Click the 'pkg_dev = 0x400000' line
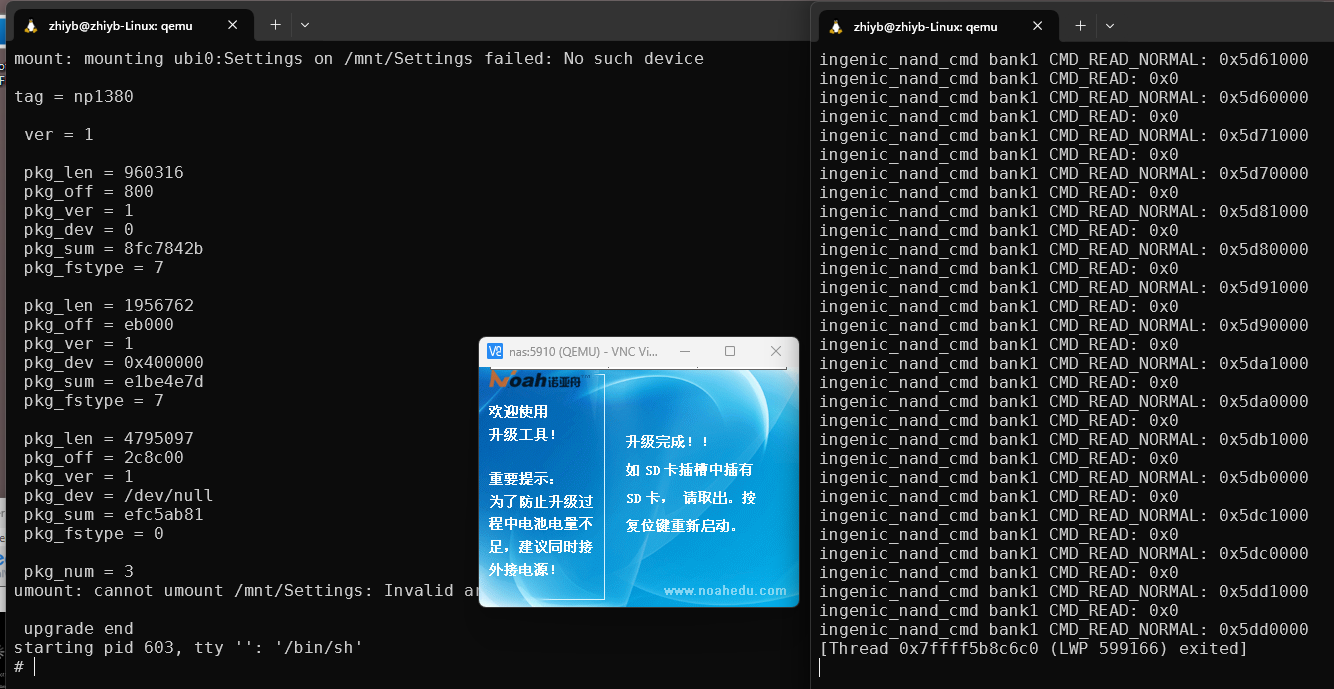The image size is (1334, 689). coord(114,363)
